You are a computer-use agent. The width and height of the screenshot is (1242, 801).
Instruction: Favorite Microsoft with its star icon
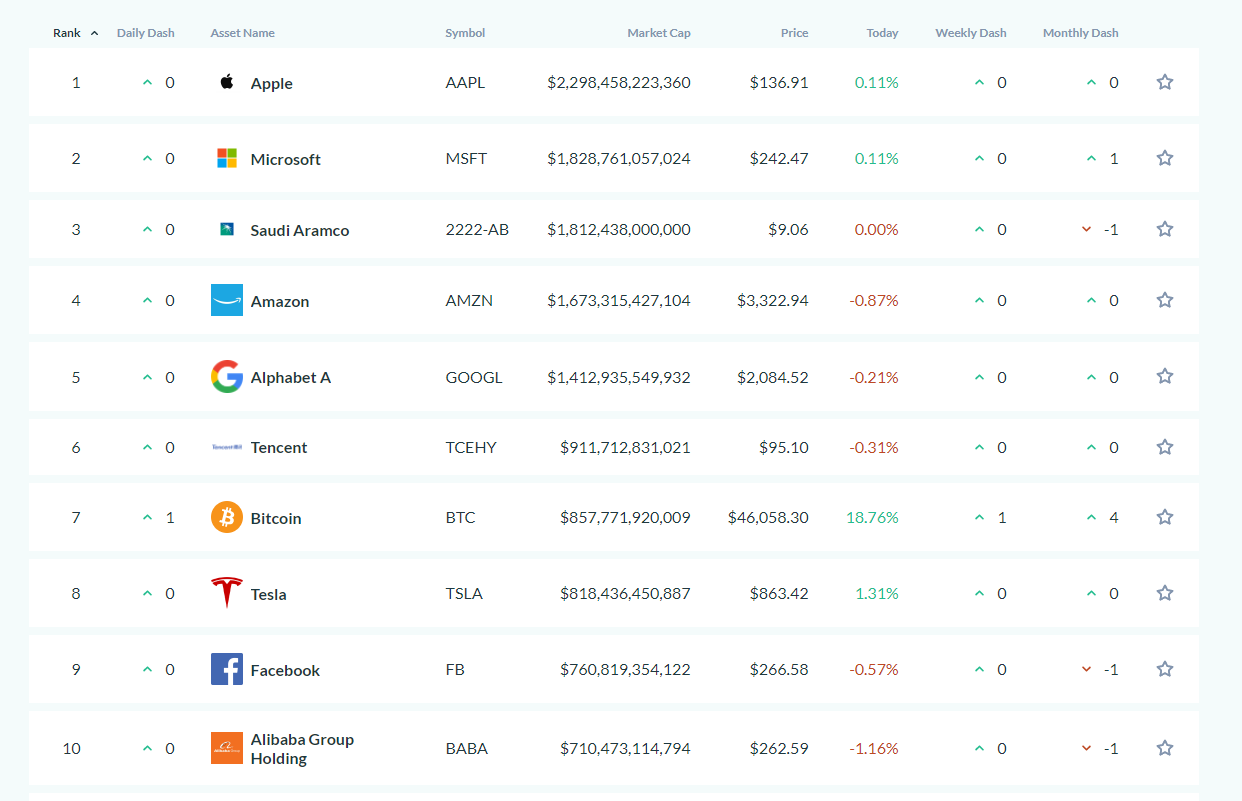[x=1165, y=158]
